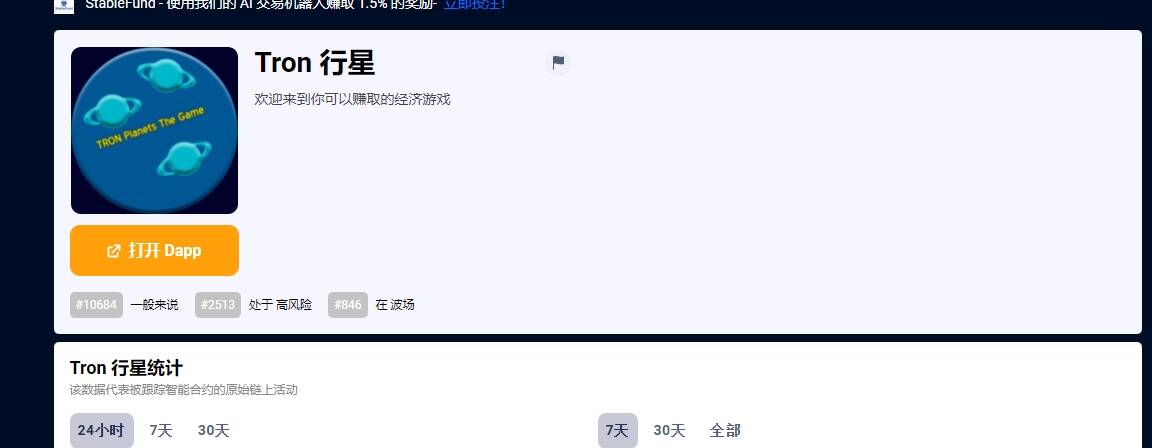Pick the 30天 tab just before 全部

coord(669,430)
